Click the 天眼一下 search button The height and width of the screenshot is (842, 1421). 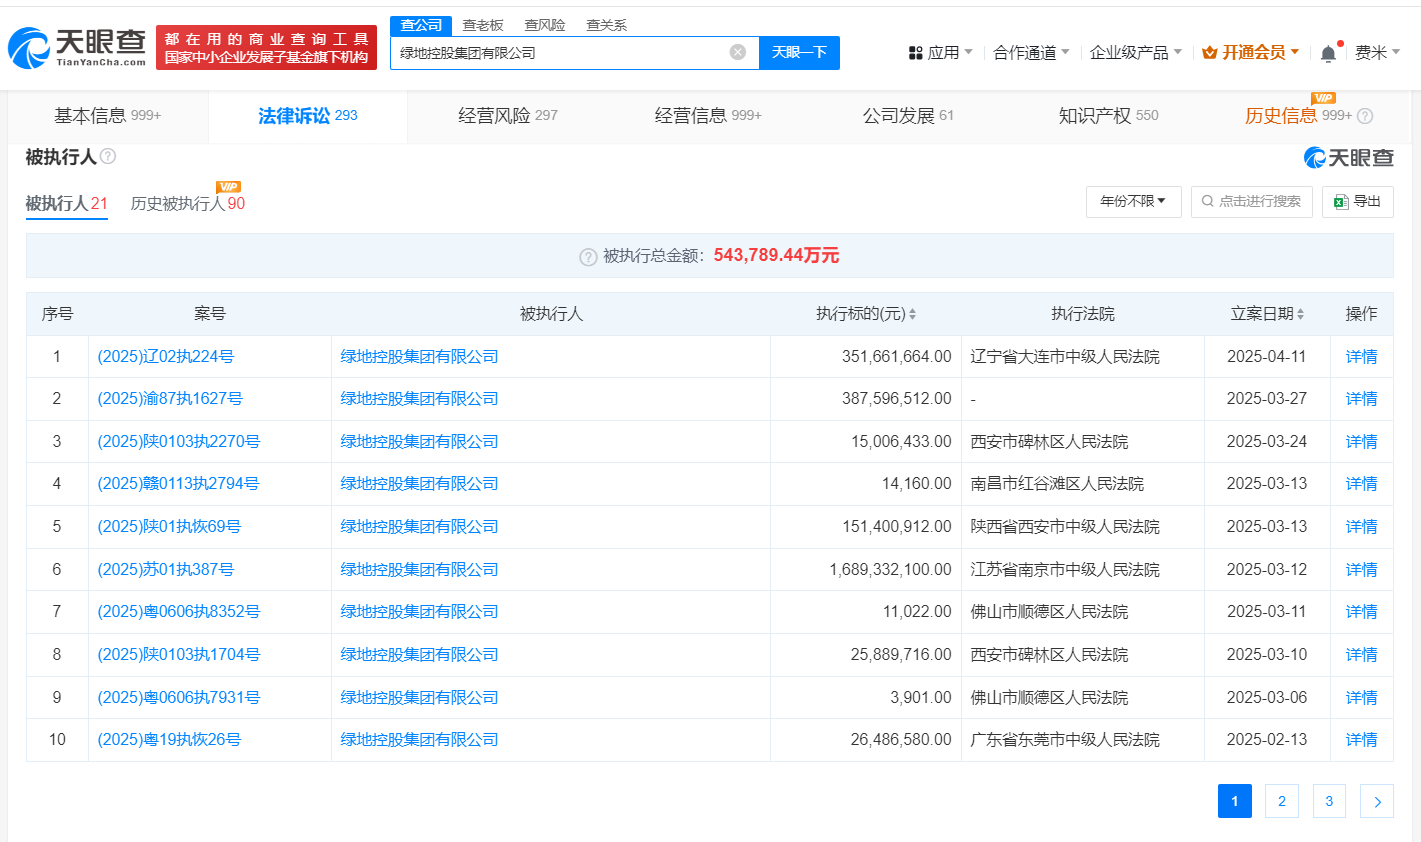(799, 52)
